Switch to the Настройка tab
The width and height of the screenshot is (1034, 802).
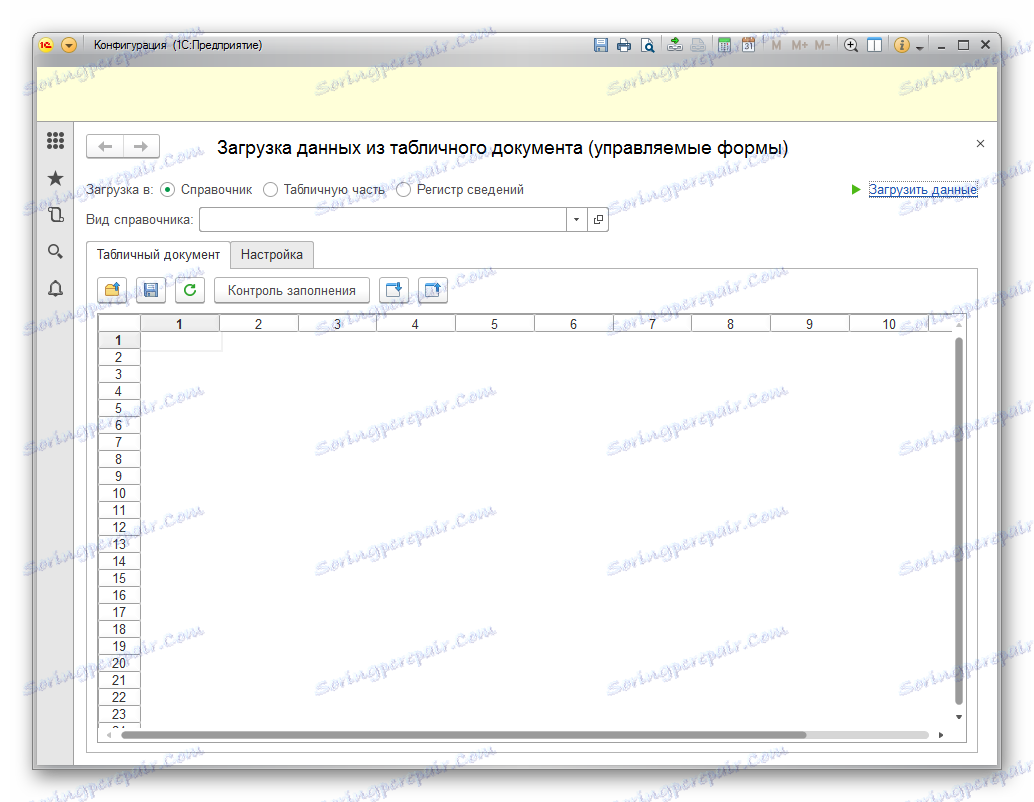pos(272,255)
